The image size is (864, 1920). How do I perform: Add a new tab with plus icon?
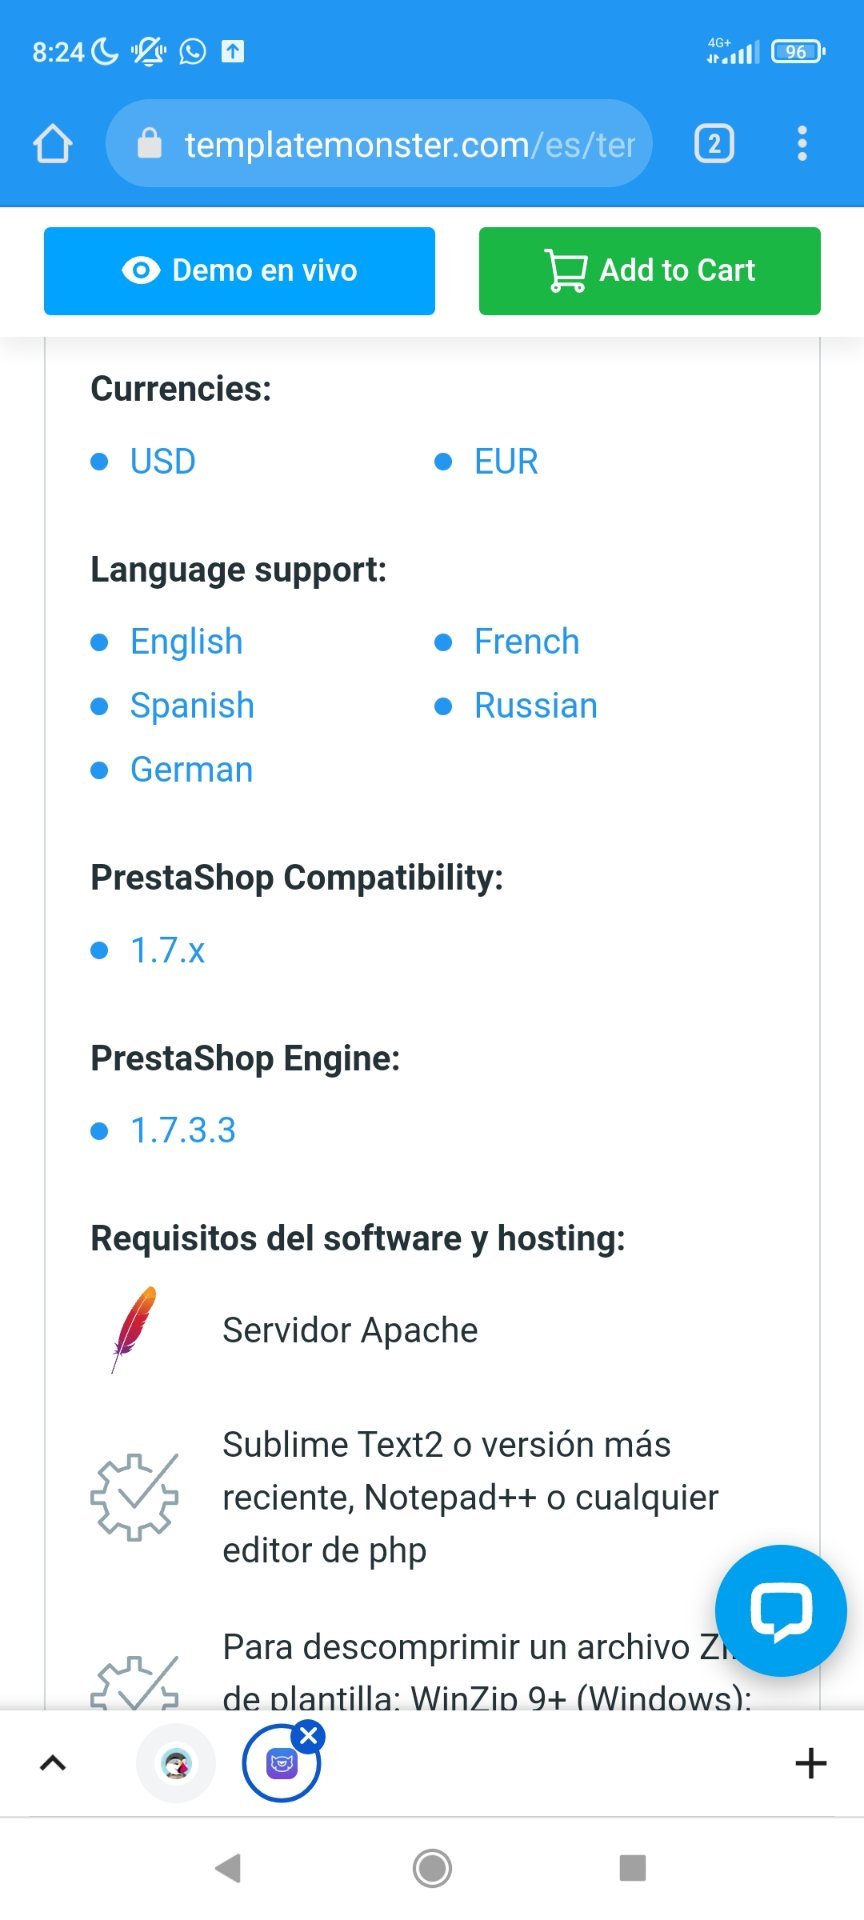point(810,1763)
